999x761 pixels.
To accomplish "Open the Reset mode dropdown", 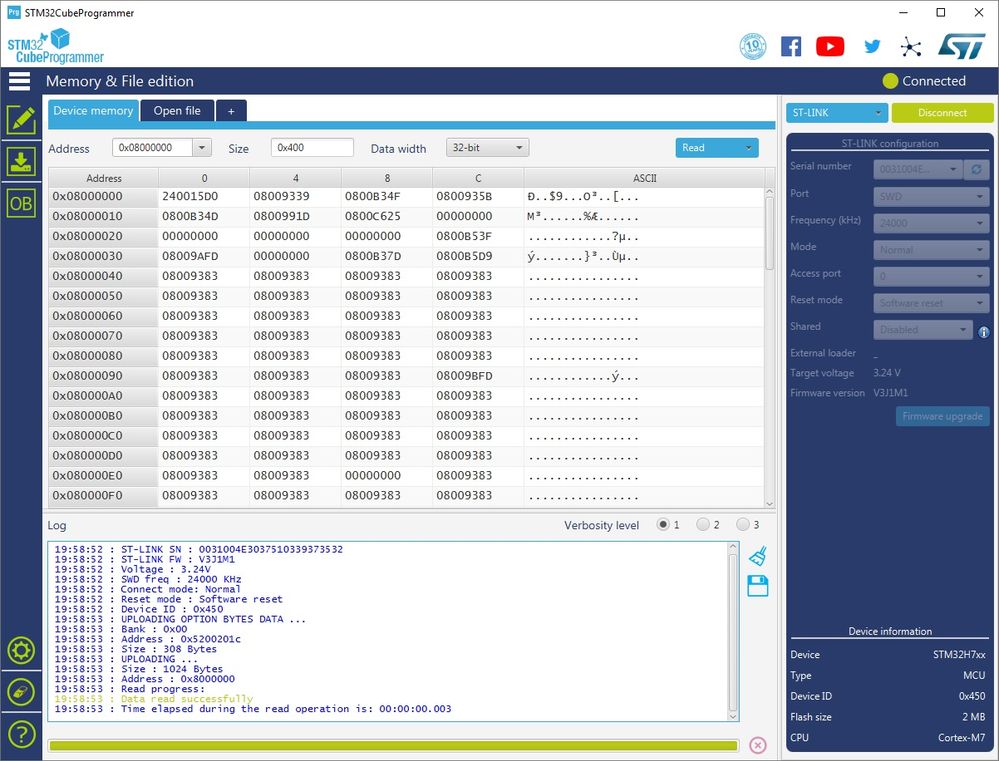I will point(931,303).
